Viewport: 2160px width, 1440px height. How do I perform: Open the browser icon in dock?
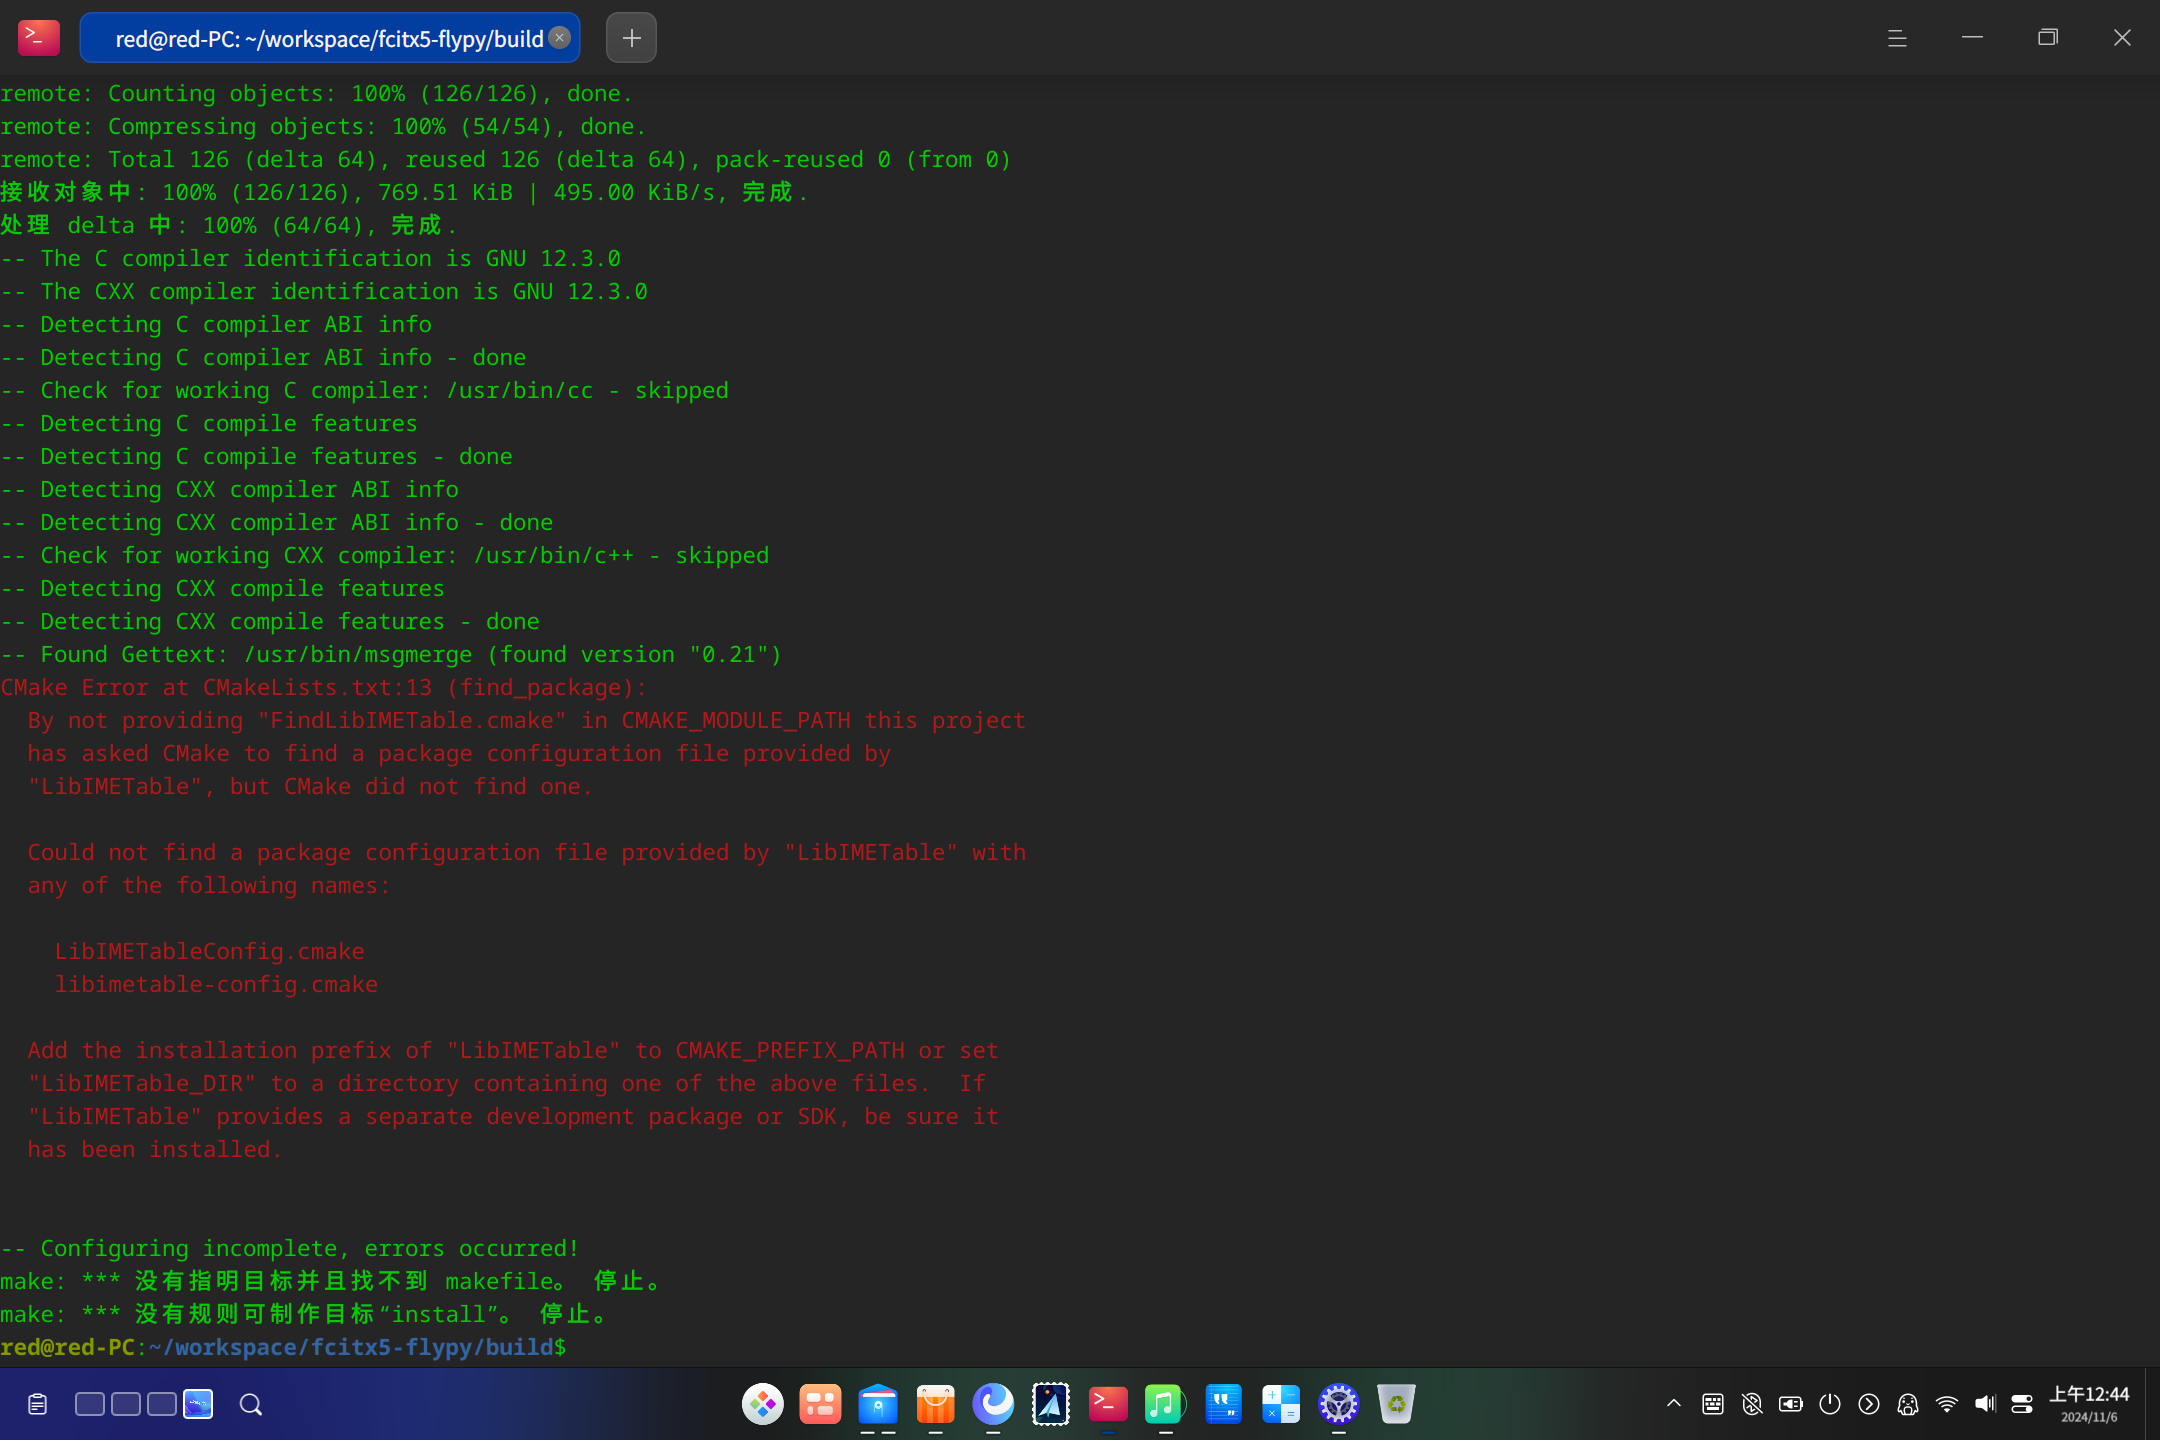[993, 1404]
